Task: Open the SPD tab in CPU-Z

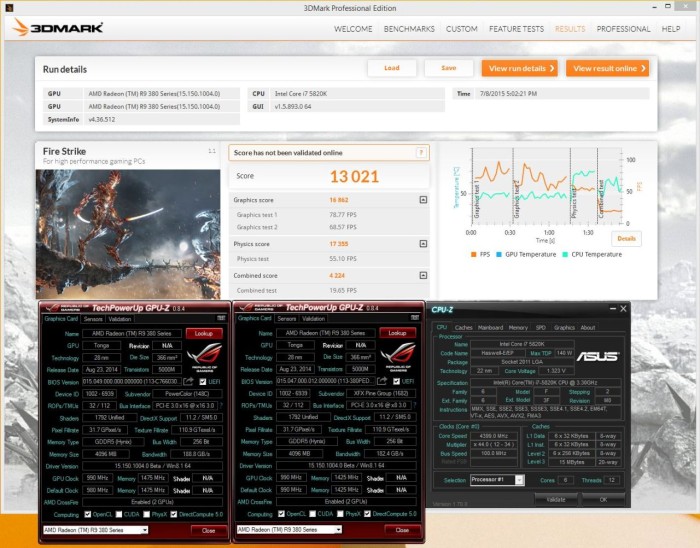Action: tap(541, 328)
